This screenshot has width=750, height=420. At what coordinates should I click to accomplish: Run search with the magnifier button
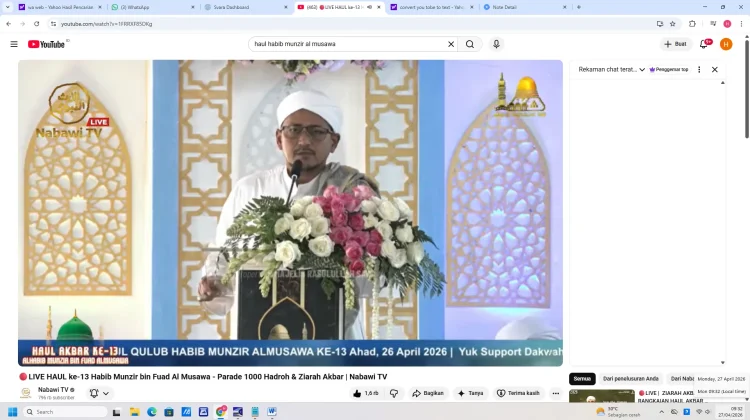470,44
